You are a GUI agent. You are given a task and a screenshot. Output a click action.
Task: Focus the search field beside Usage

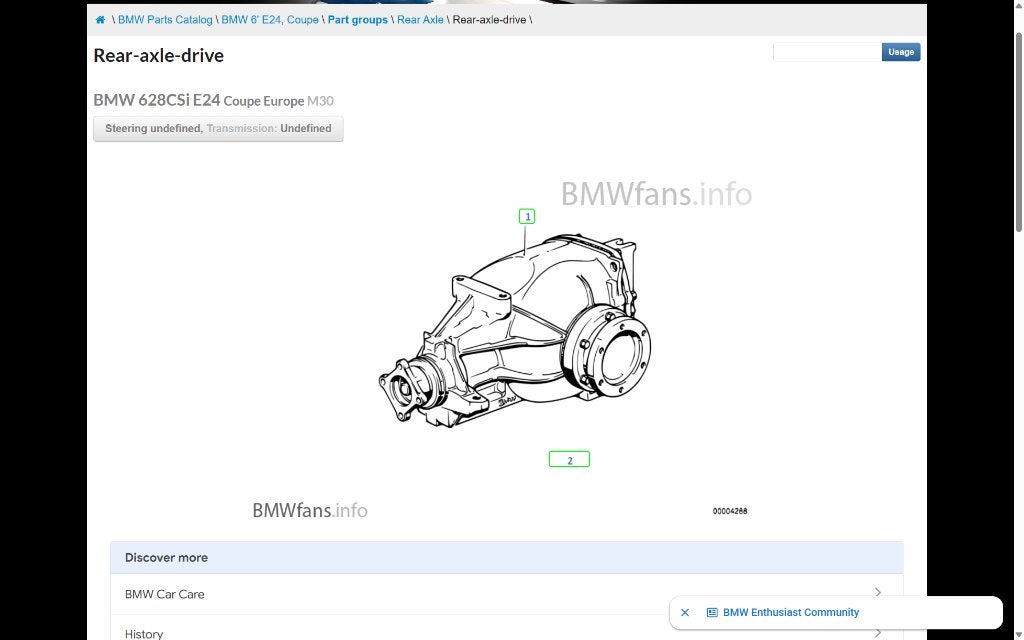tap(827, 52)
